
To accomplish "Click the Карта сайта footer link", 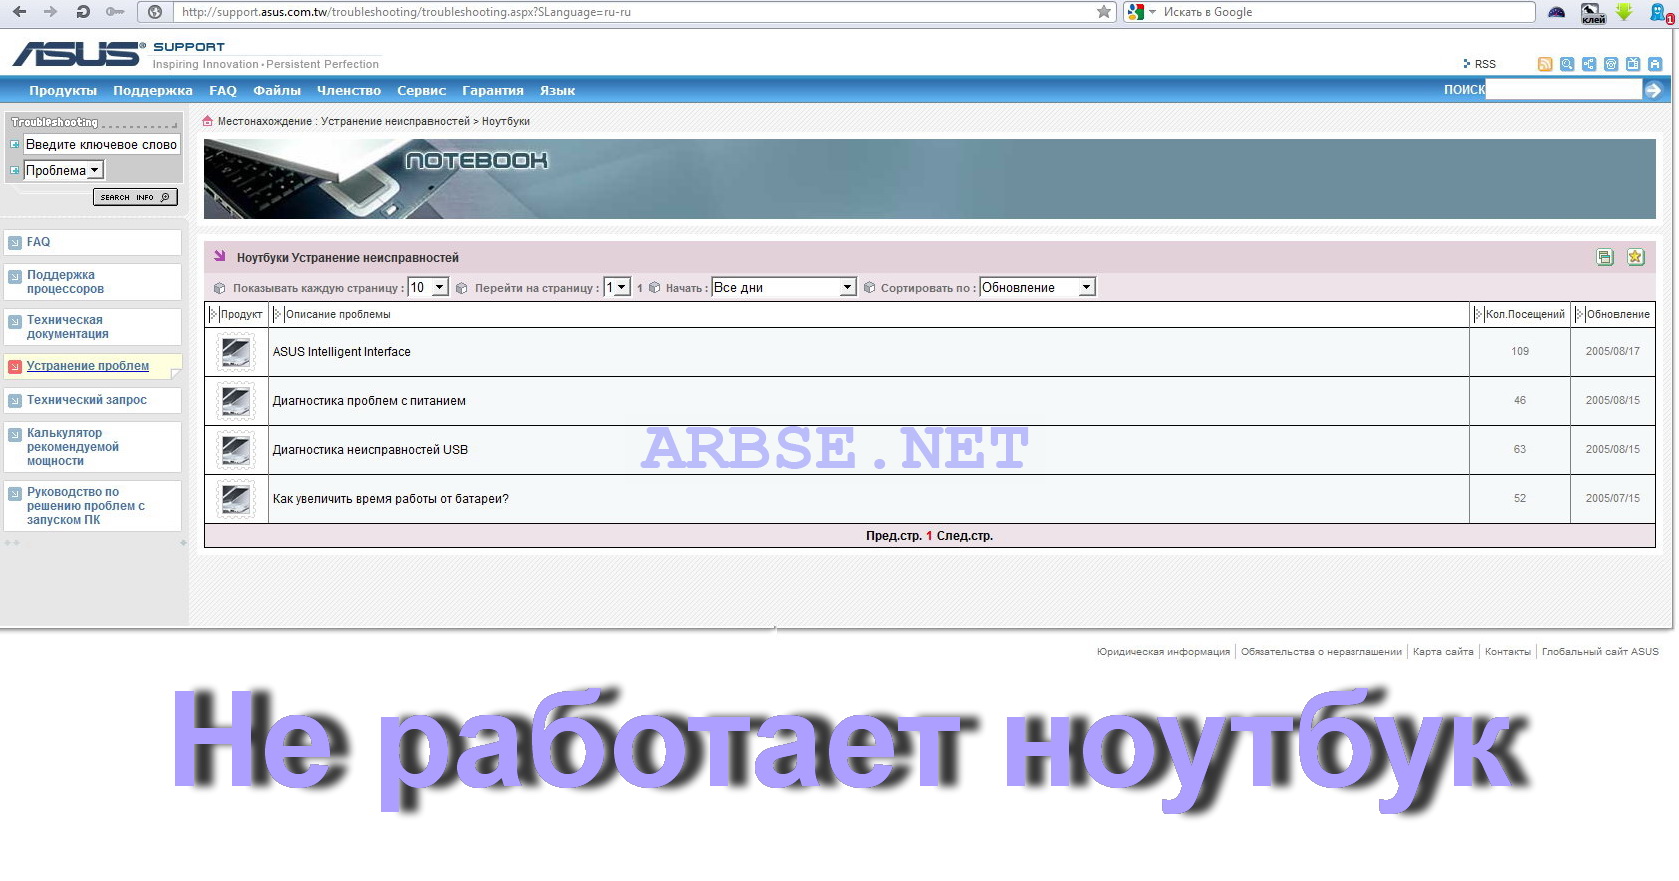I will 1443,652.
